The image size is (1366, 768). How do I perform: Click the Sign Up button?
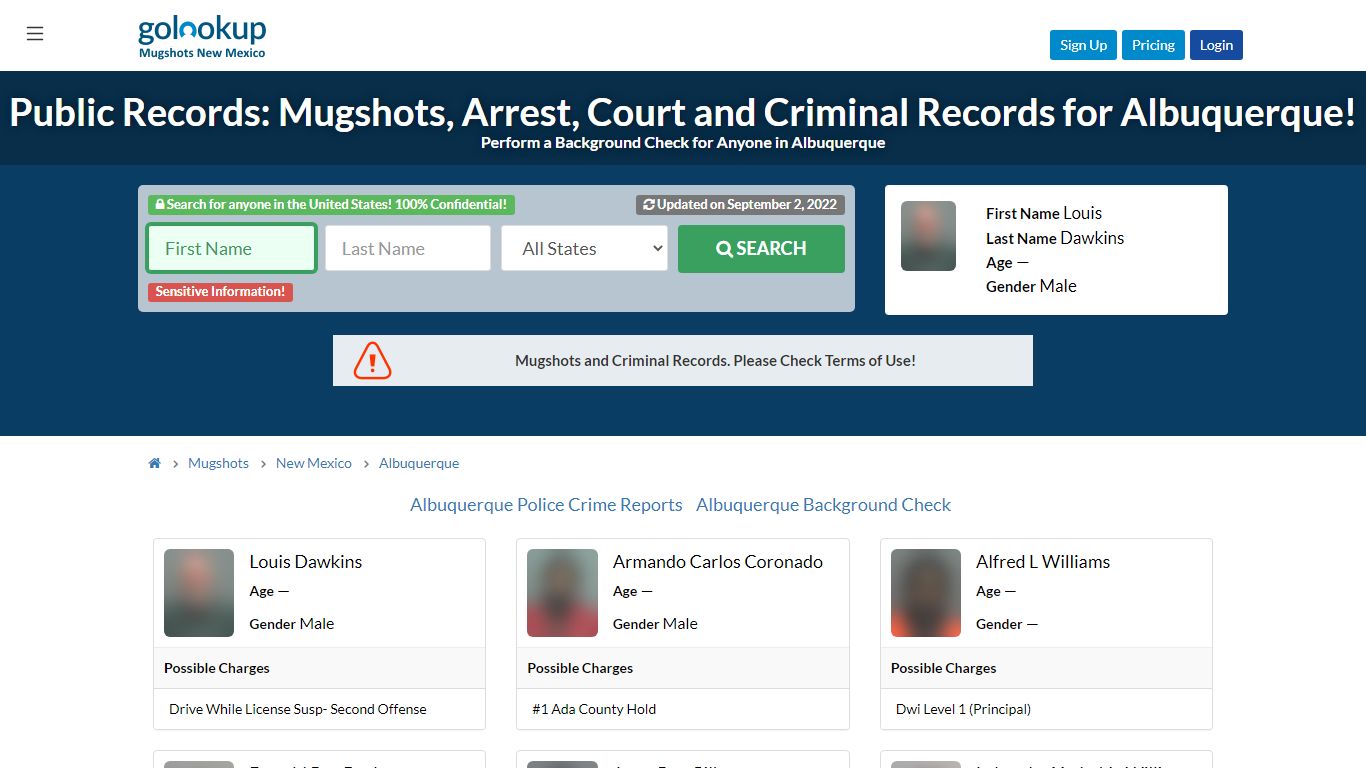point(1083,45)
